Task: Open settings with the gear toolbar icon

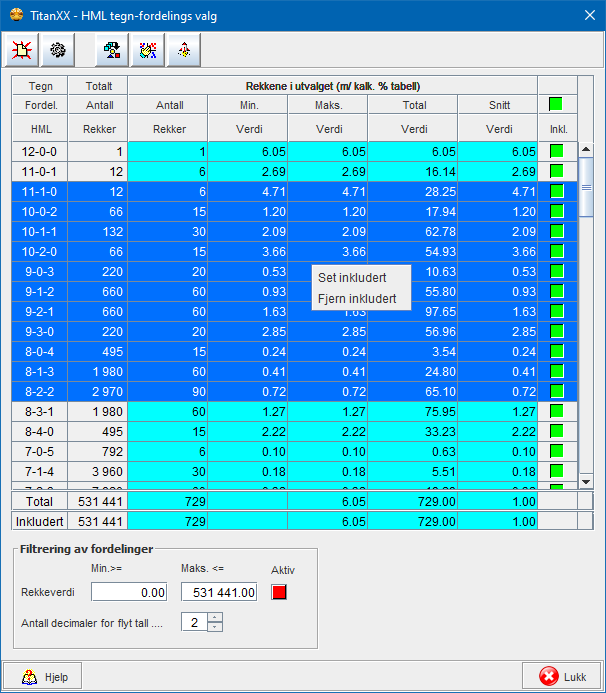Action: (57, 50)
